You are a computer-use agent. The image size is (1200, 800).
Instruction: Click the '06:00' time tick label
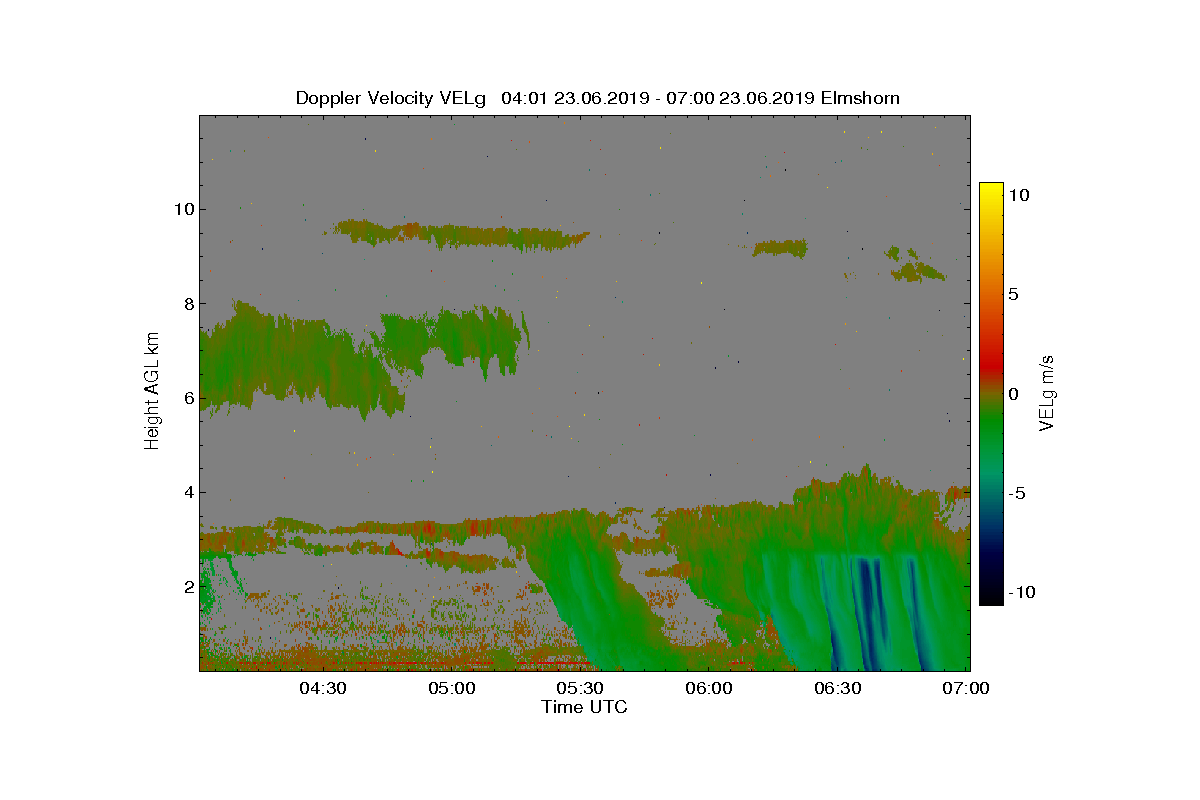(x=709, y=688)
